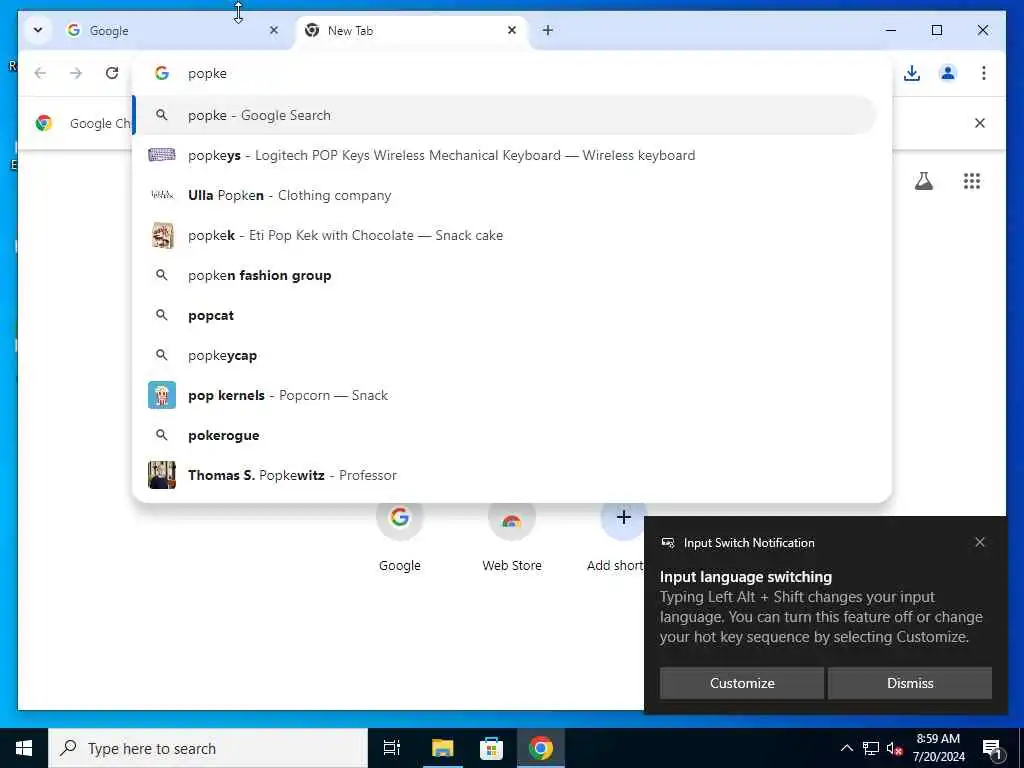This screenshot has width=1024, height=768.
Task: Close the New Tab tab
Action: [x=512, y=30]
